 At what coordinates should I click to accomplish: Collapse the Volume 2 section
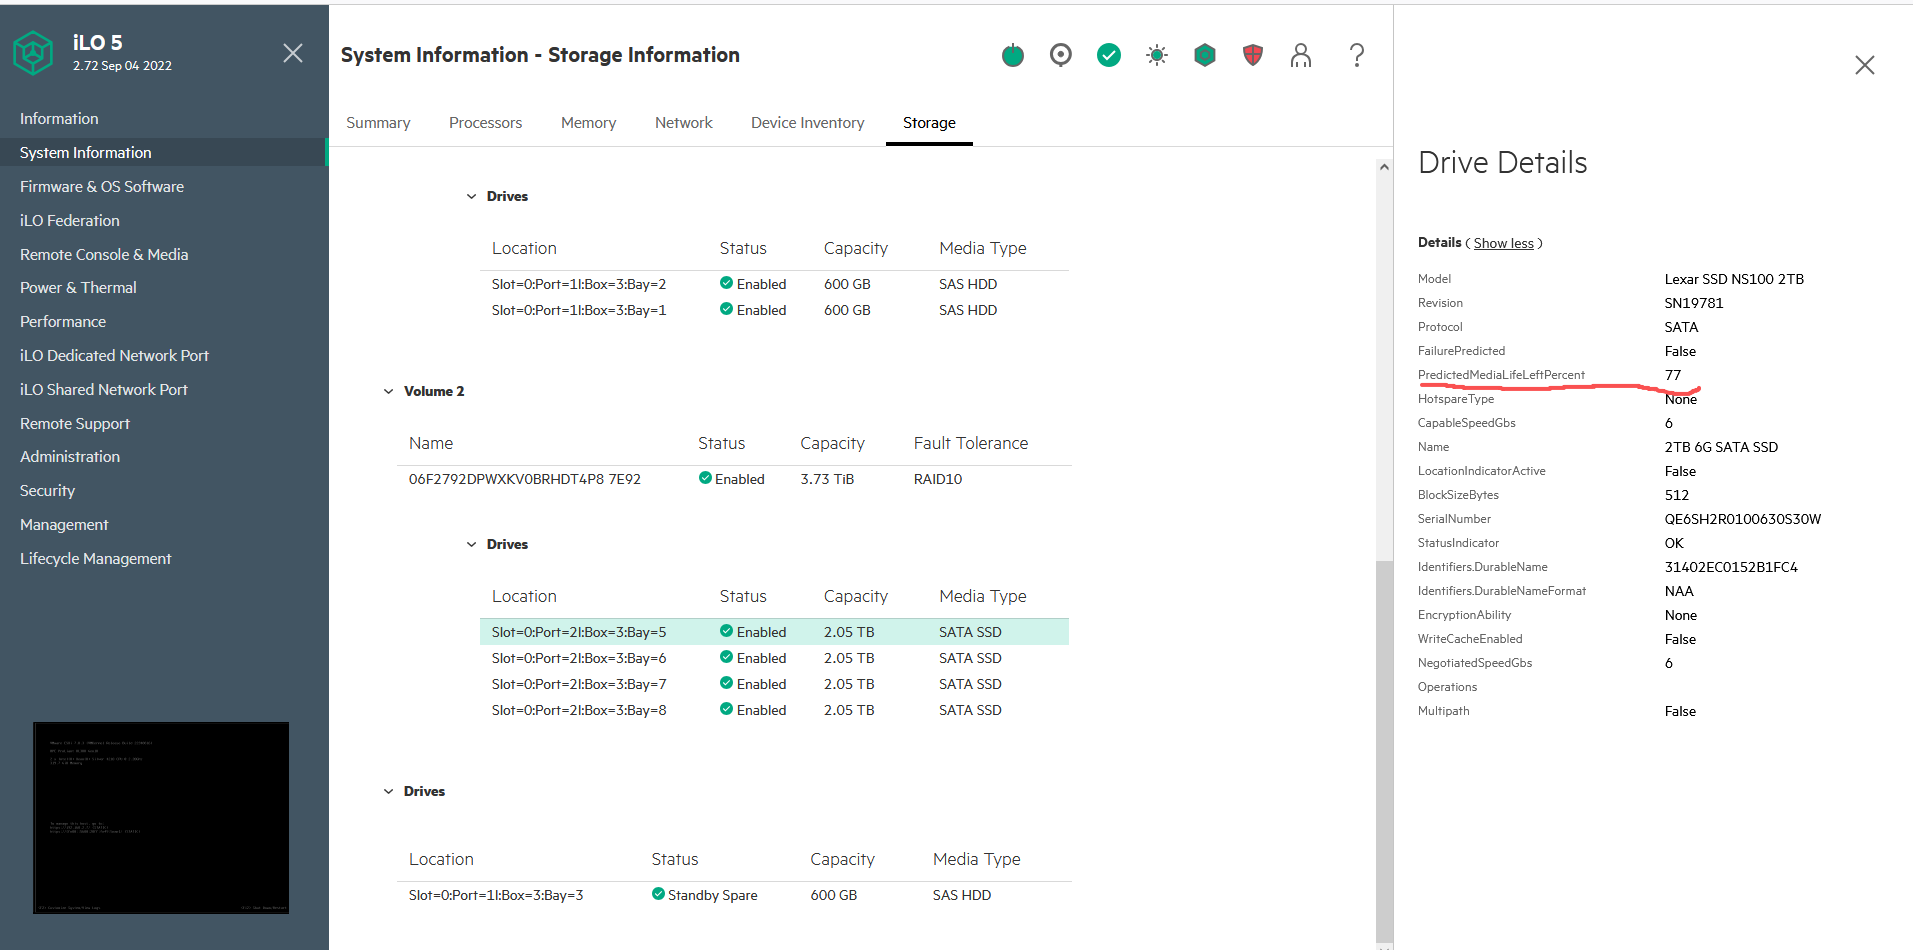tap(388, 391)
